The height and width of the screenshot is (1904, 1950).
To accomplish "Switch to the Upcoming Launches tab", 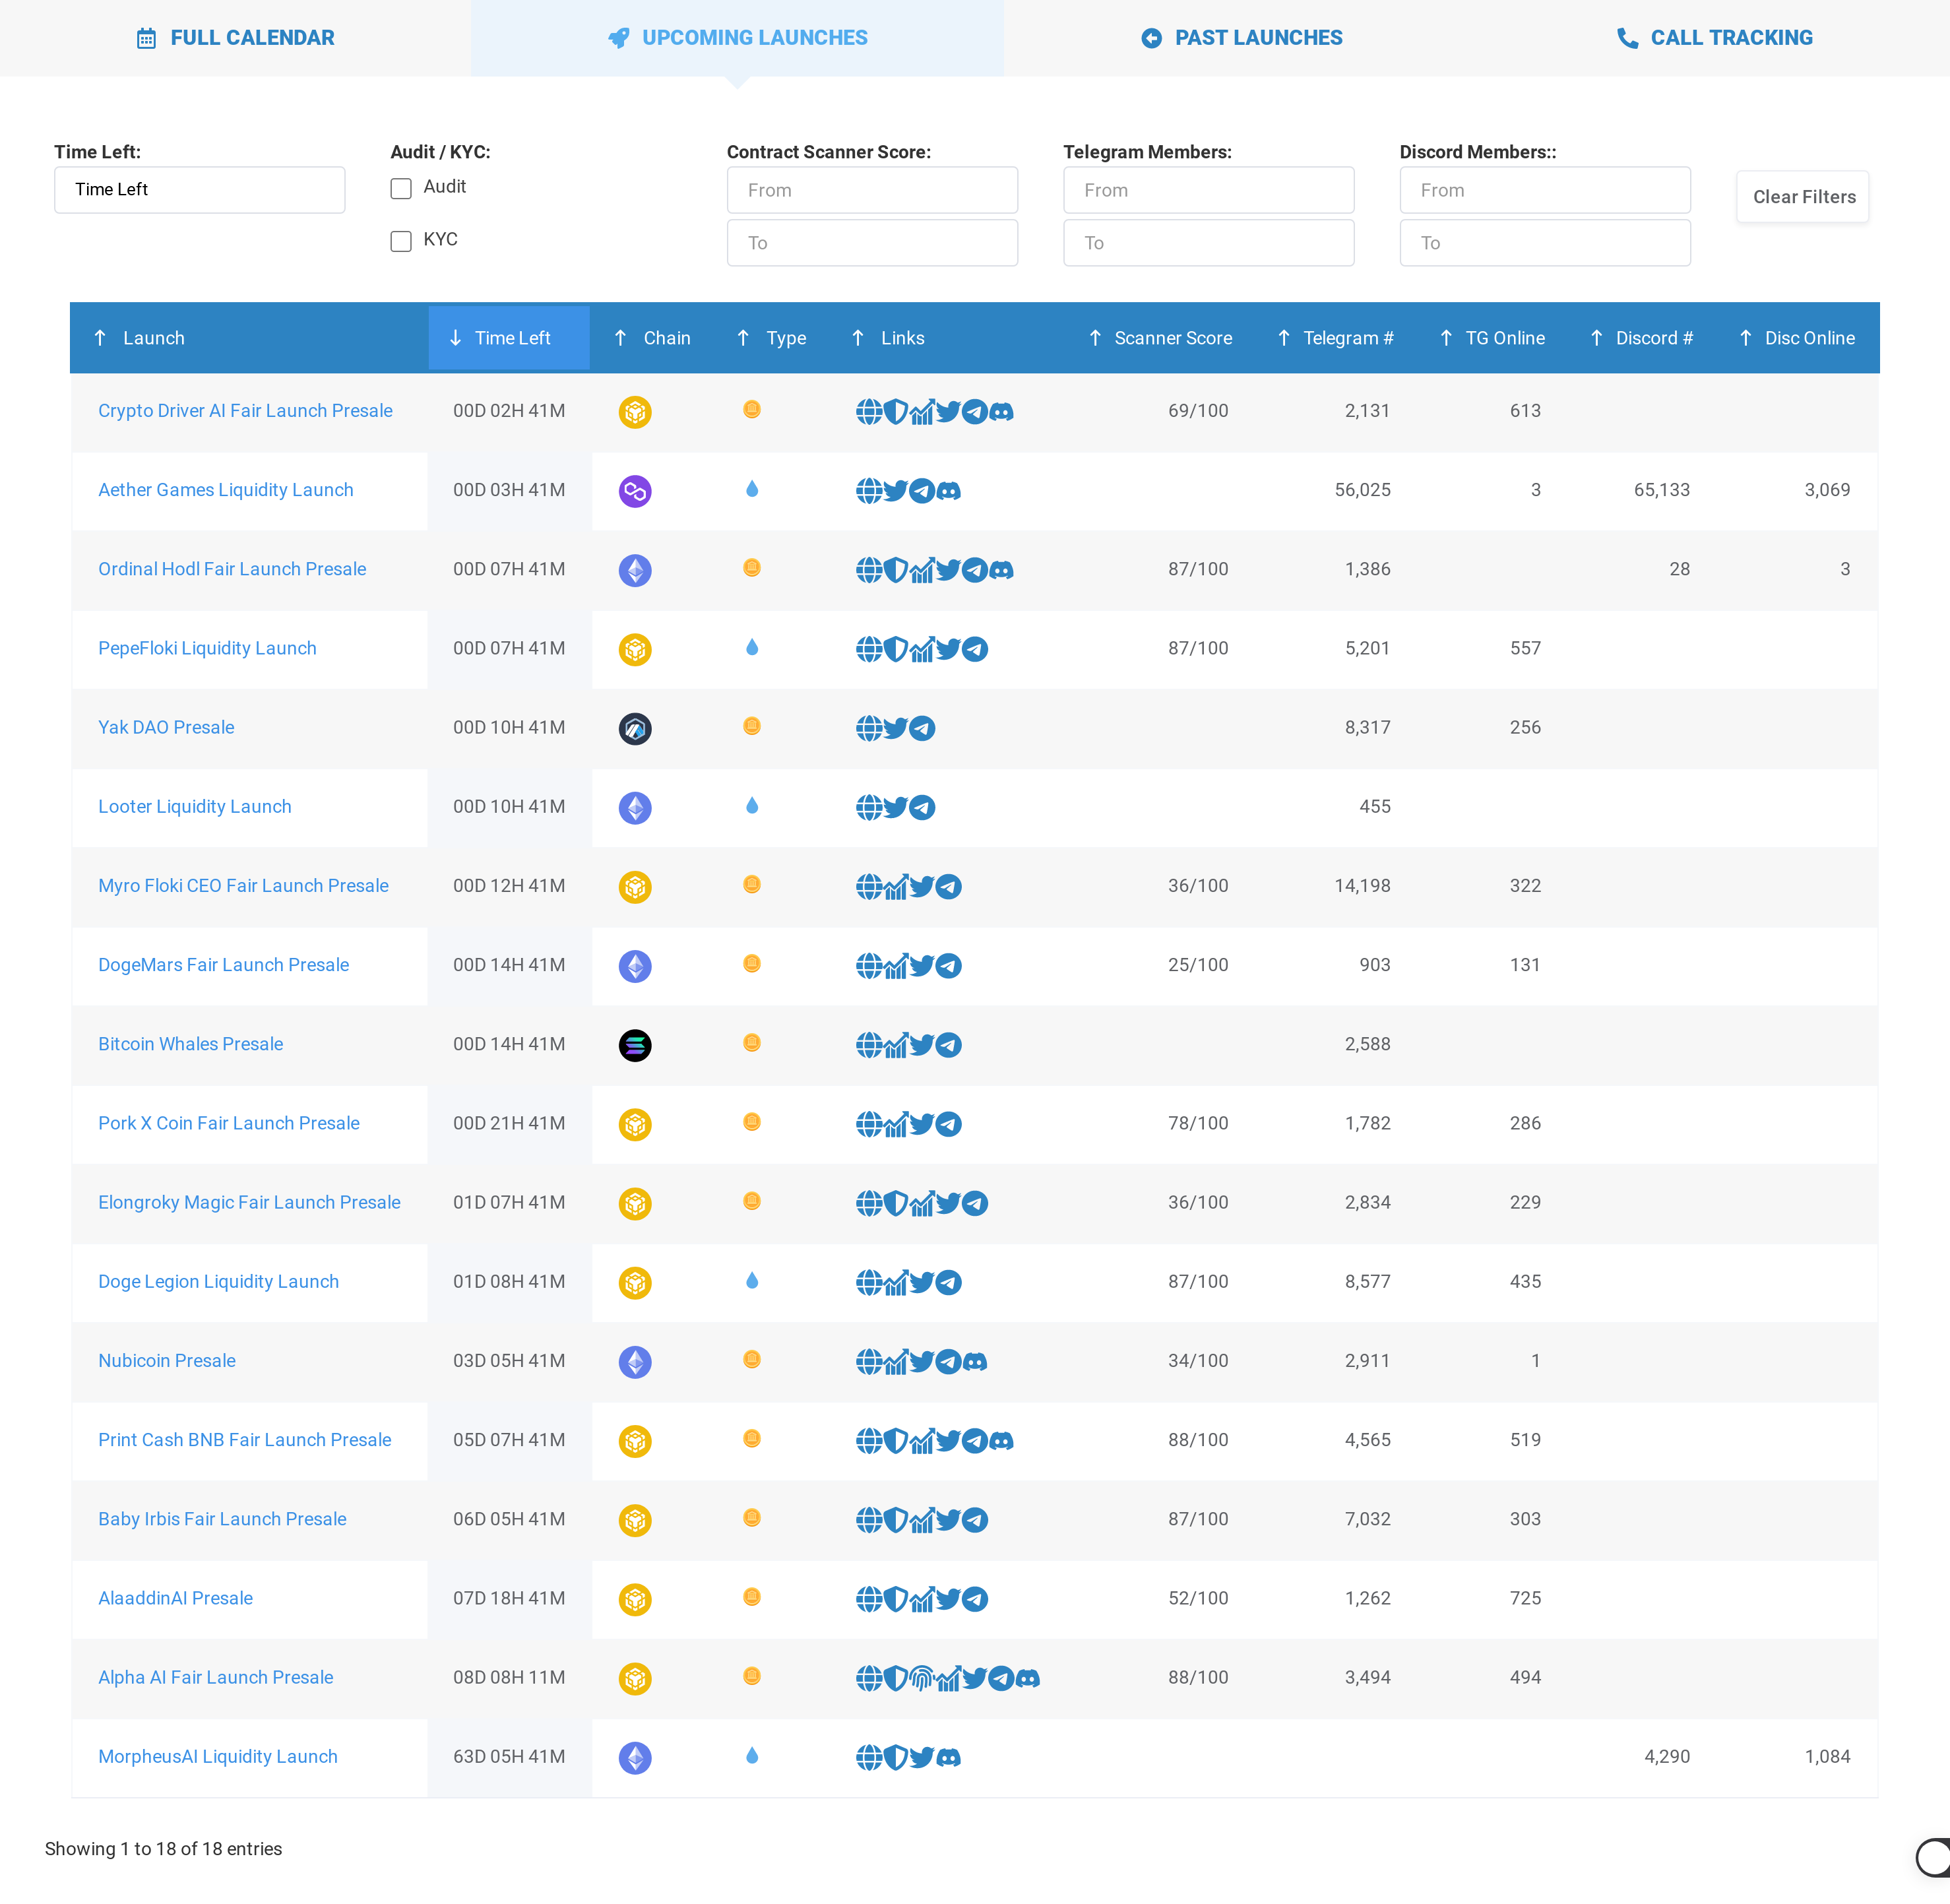I will tap(737, 38).
